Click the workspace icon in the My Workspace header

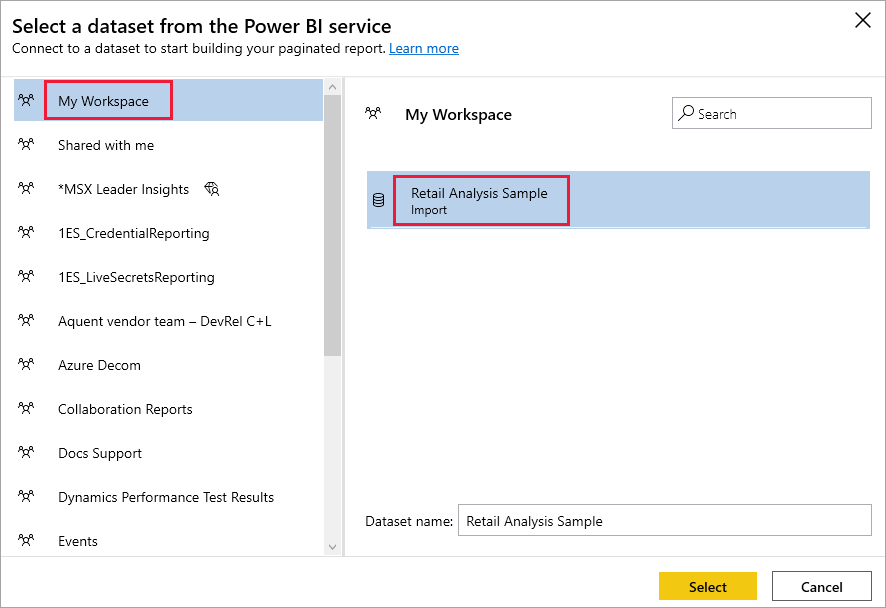click(x=373, y=113)
